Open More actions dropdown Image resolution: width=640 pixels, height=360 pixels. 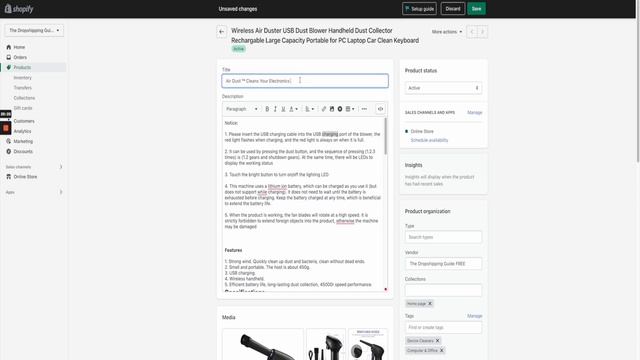pos(447,32)
